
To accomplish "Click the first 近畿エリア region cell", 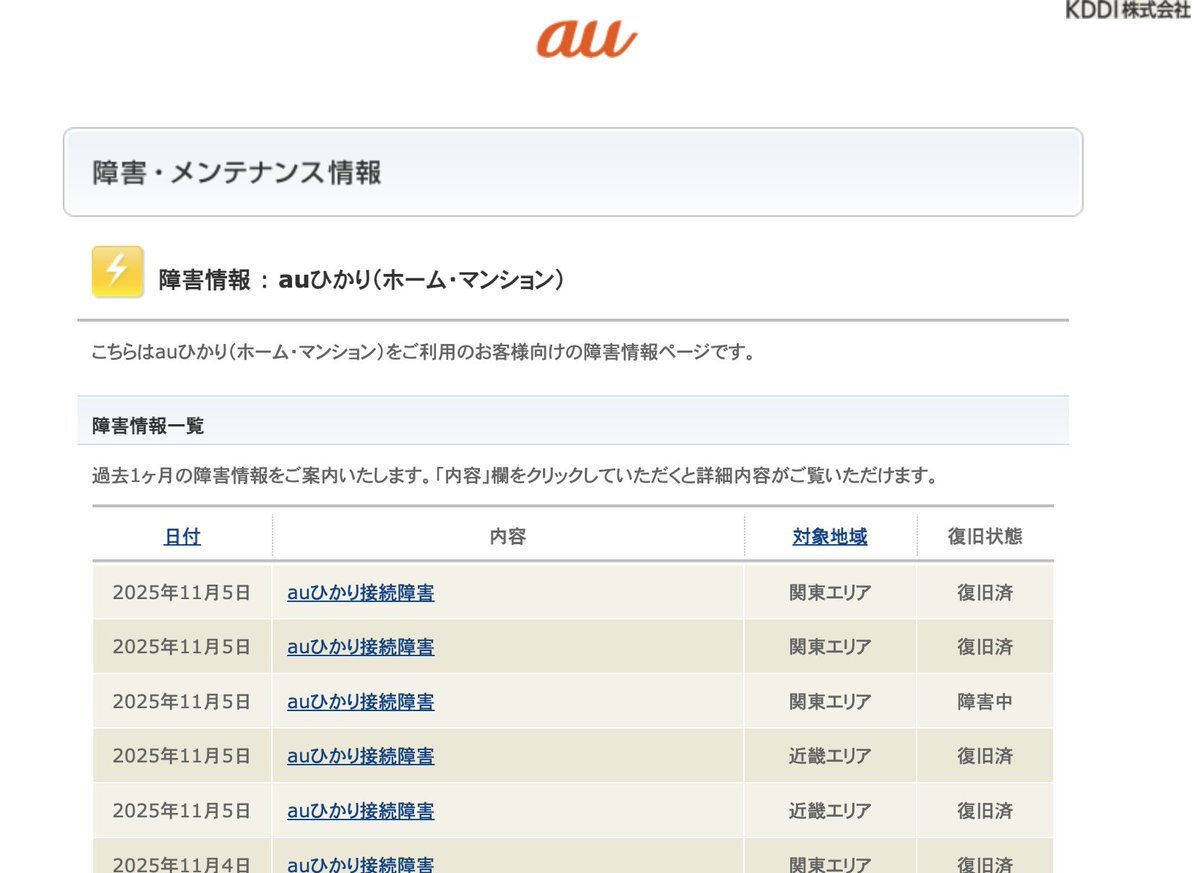I will tap(829, 756).
